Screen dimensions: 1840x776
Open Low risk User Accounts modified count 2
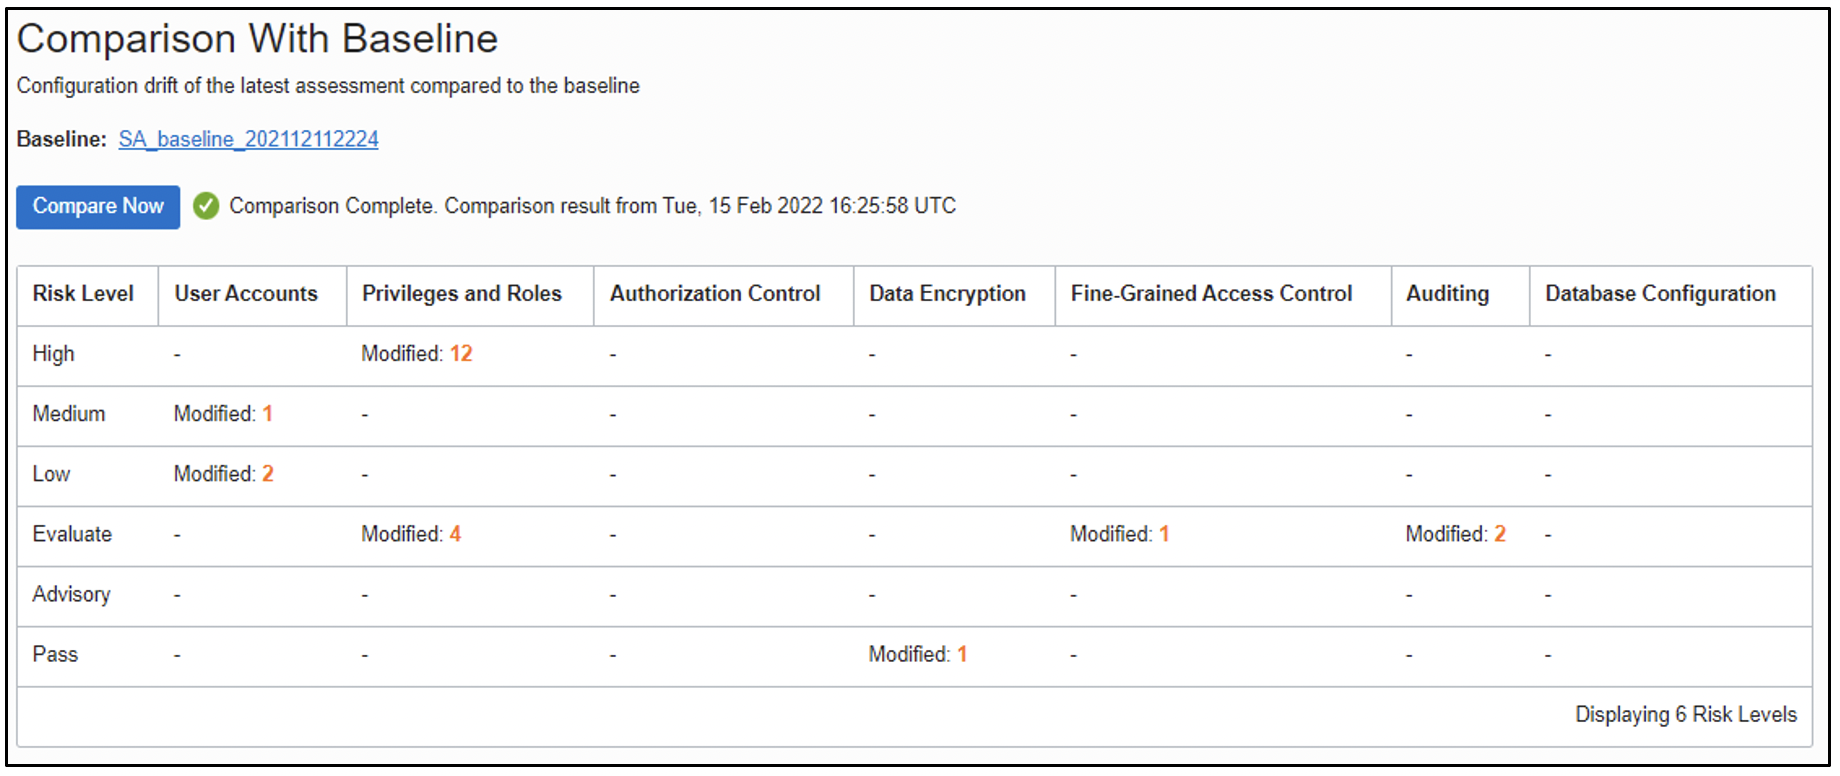click(x=267, y=474)
